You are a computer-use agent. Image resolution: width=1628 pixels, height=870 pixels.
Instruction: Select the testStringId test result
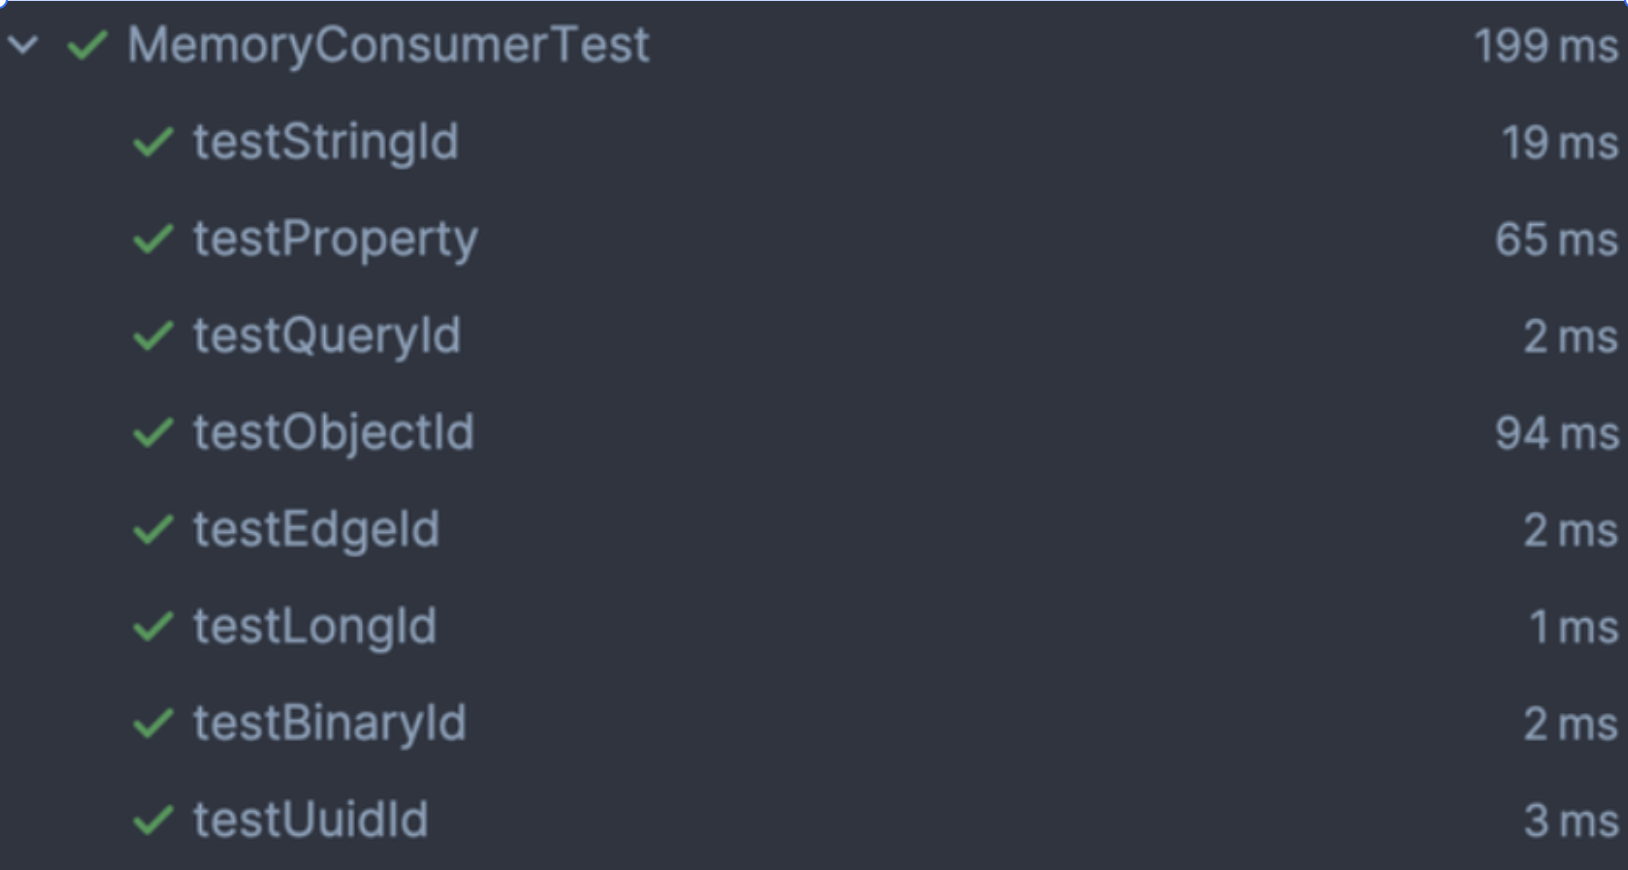pos(326,142)
